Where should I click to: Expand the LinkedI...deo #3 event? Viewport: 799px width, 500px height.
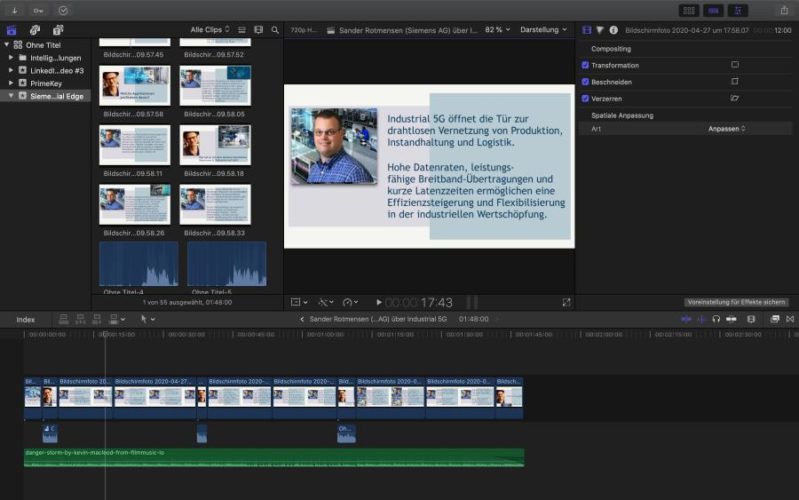click(11, 70)
